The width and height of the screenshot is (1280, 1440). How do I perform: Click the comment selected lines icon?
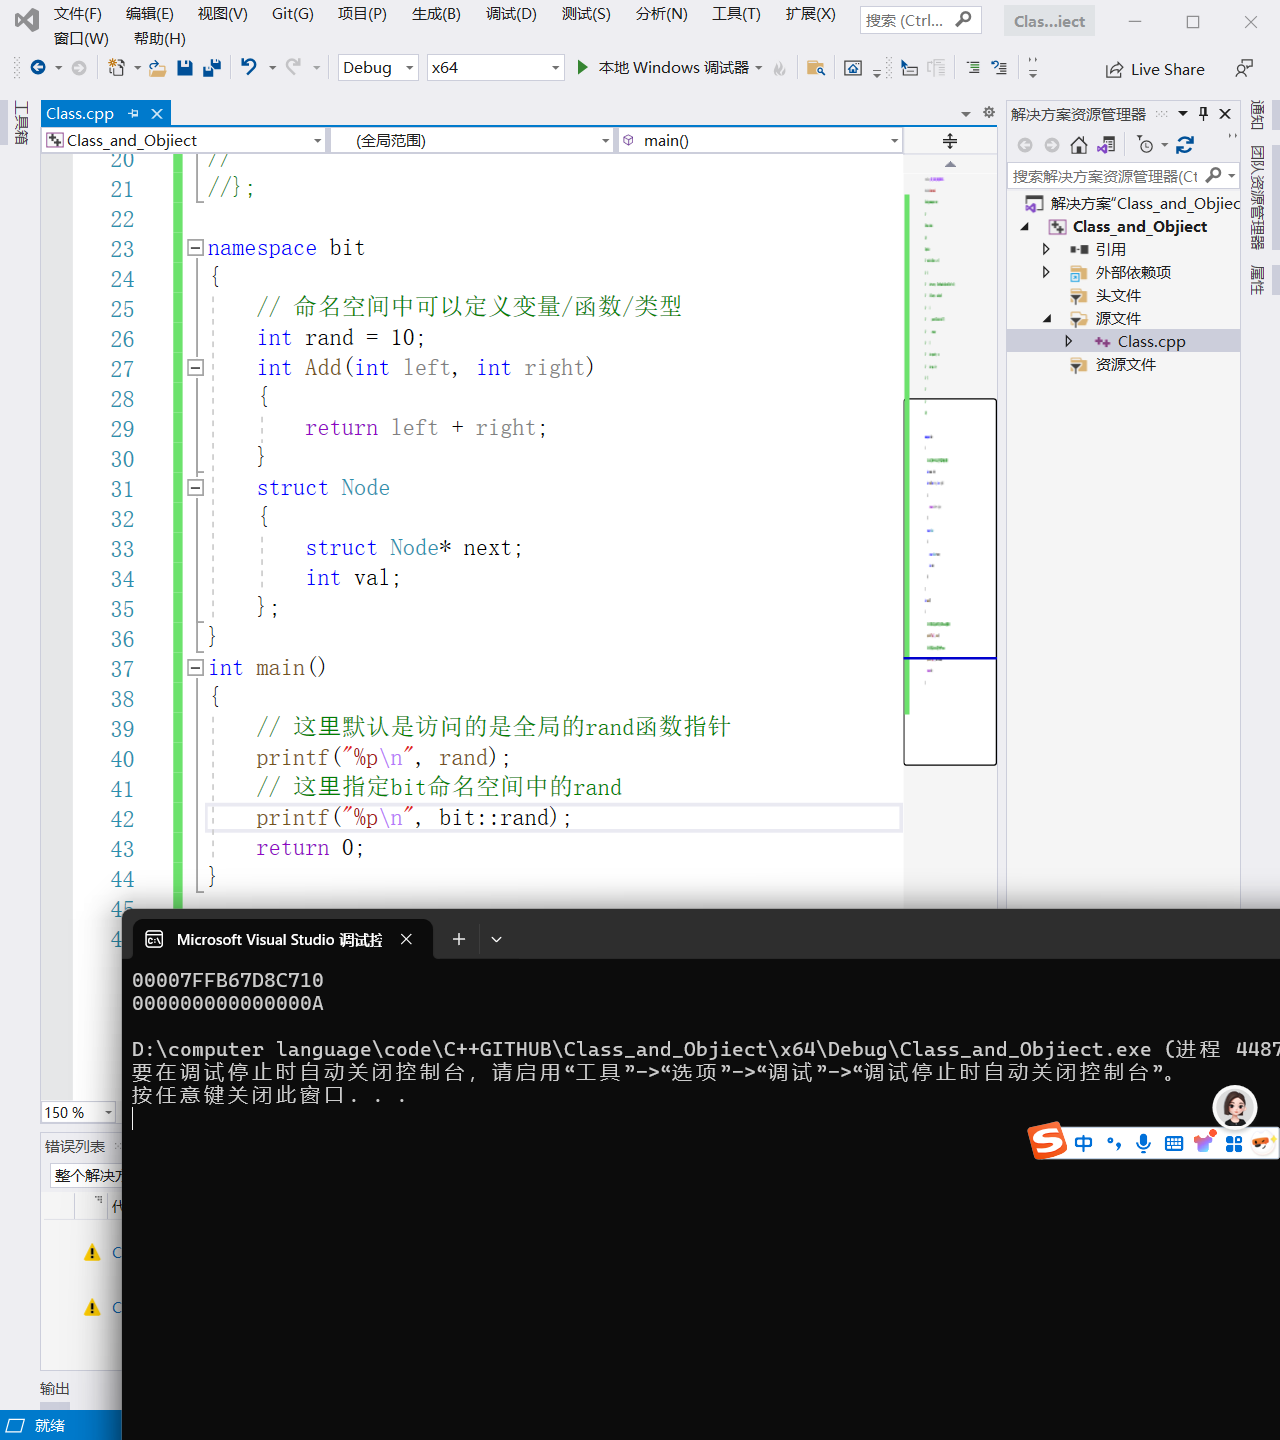tap(973, 67)
